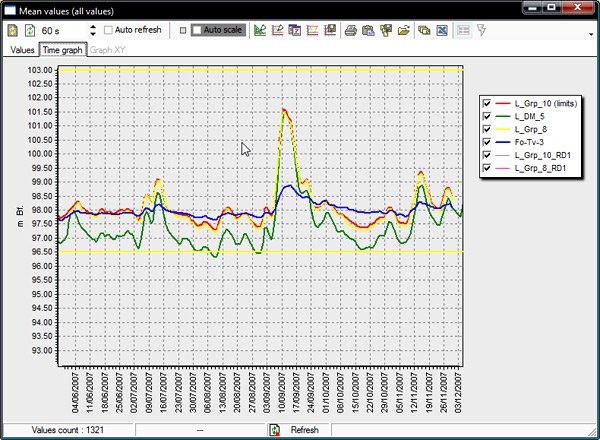Viewport: 600px width, 440px height.
Task: Click the application icon in title bar
Action: [x=10, y=11]
